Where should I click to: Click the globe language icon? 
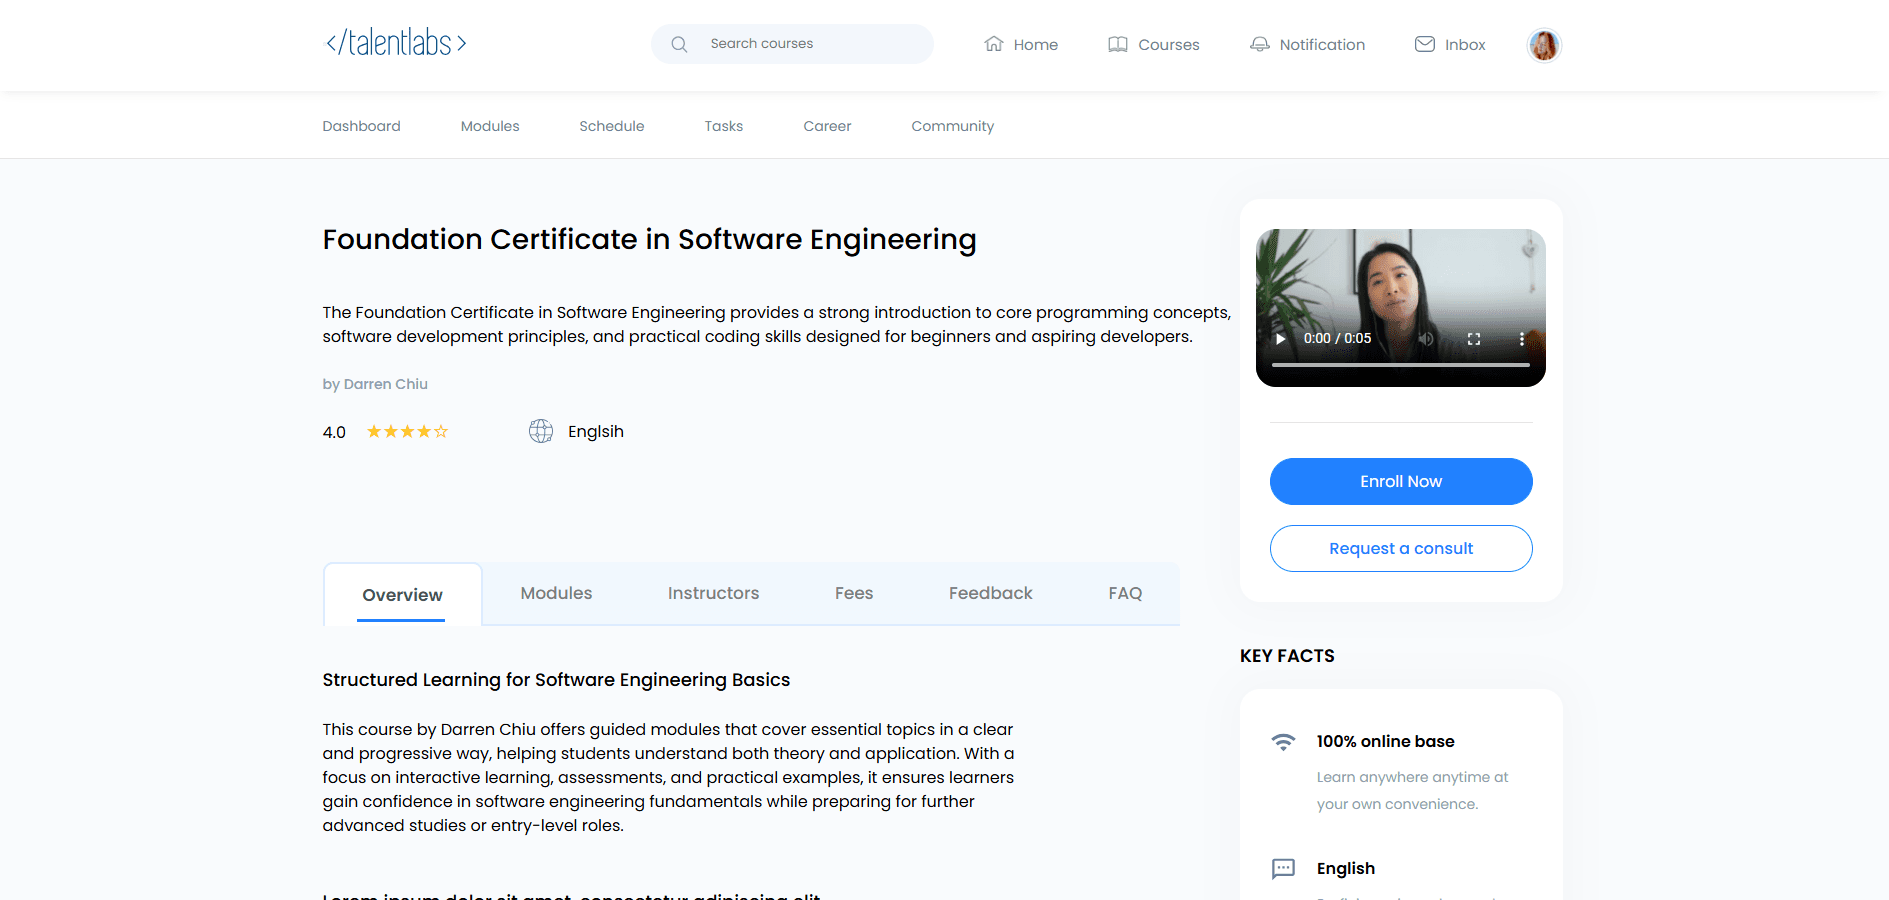pyautogui.click(x=541, y=431)
